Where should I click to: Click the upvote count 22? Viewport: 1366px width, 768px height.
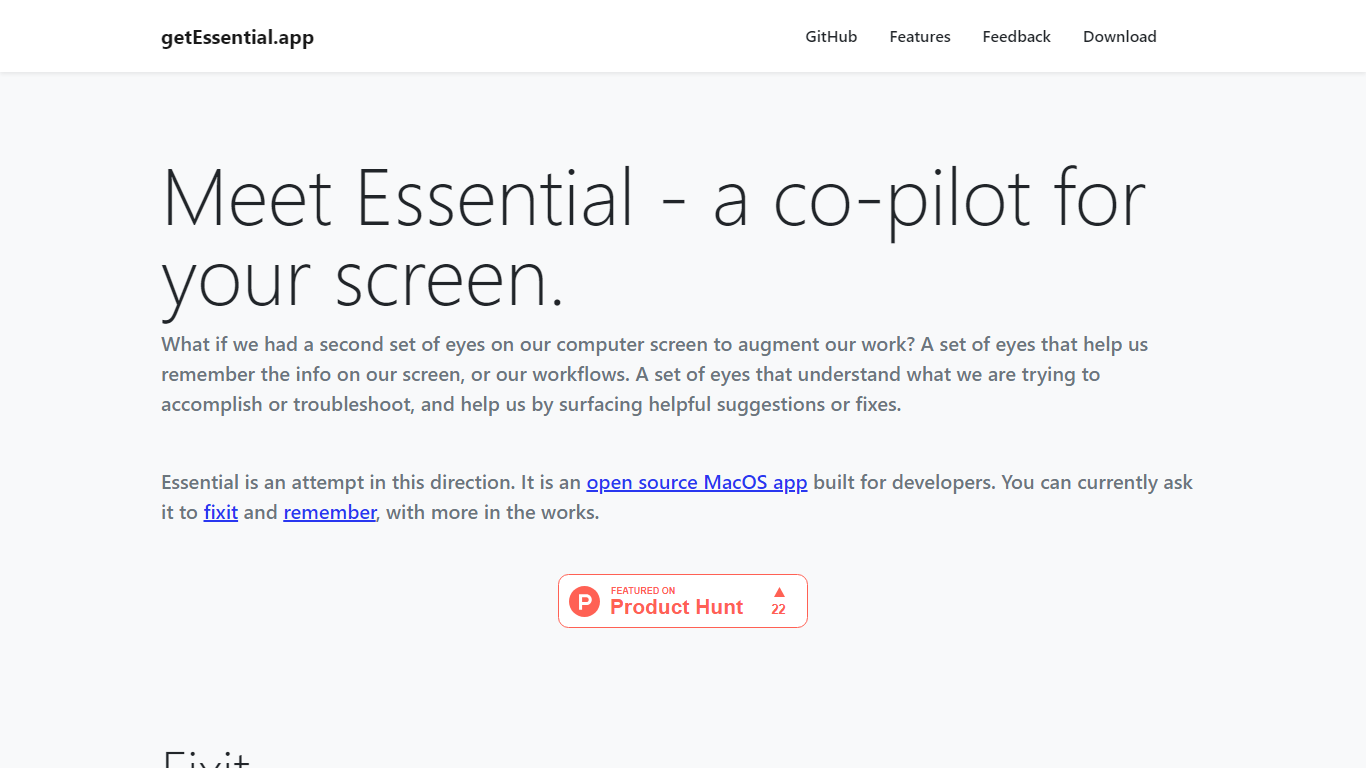[x=778, y=609]
